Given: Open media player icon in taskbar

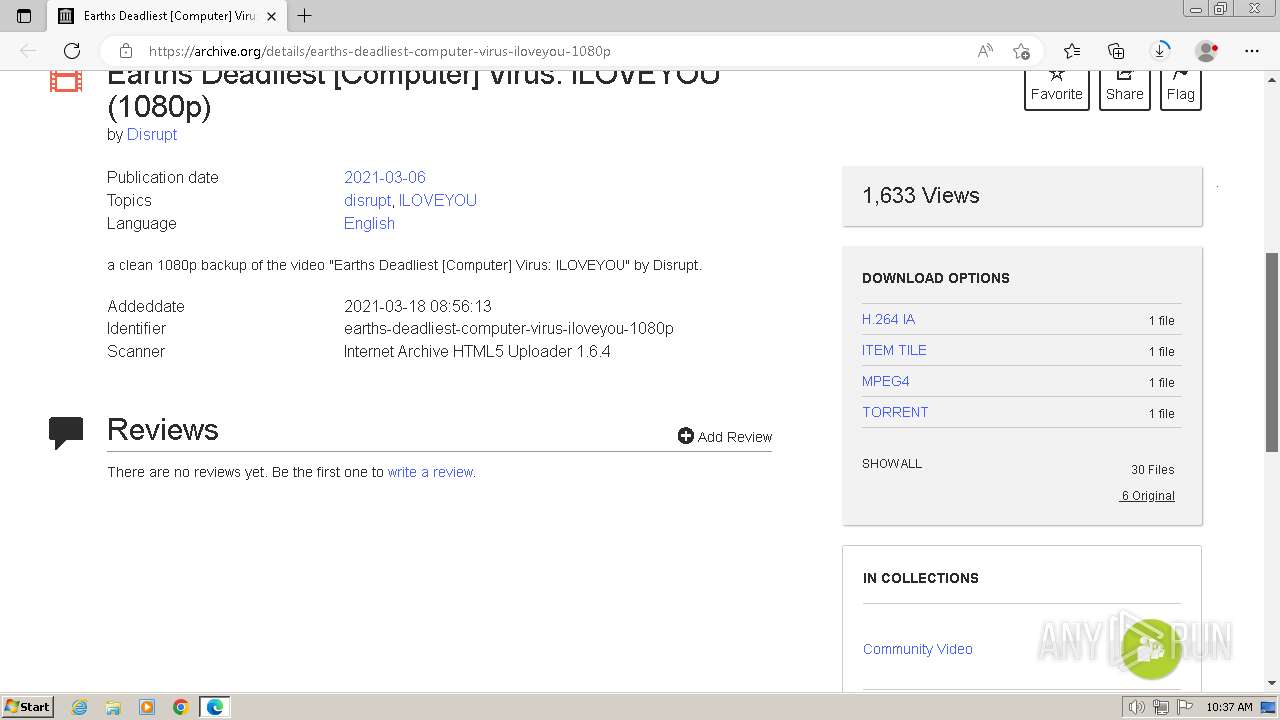Looking at the screenshot, I should 147,707.
